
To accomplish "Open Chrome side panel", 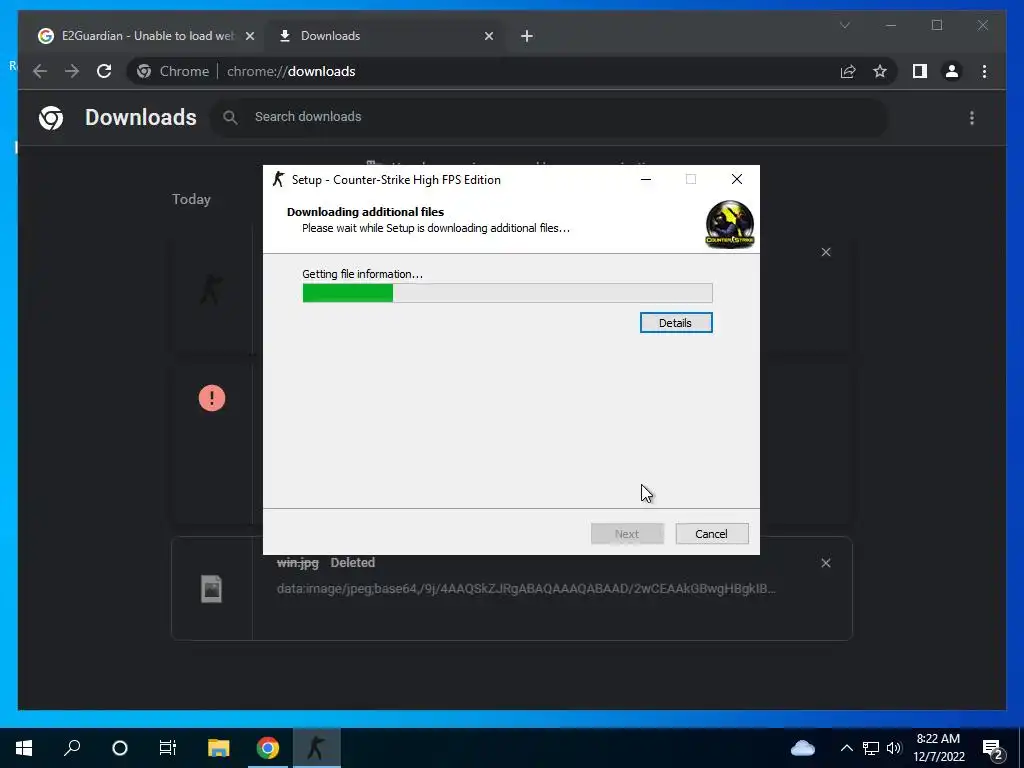I will (x=920, y=71).
